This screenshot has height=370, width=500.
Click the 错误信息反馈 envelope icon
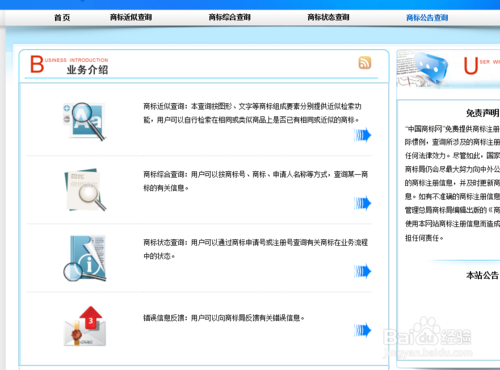(85, 326)
